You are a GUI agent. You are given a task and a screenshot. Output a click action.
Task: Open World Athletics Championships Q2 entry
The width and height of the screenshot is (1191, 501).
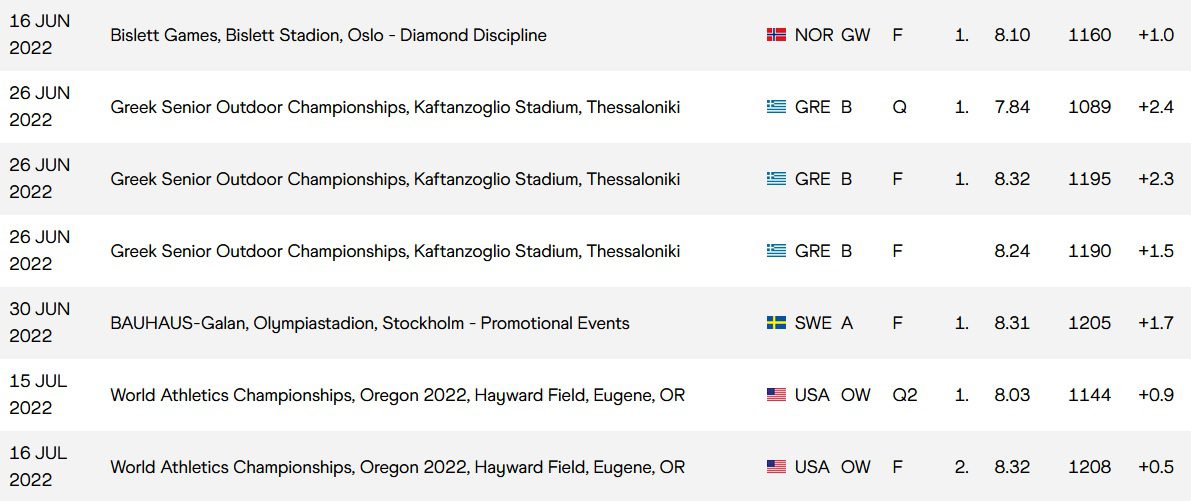click(397, 395)
